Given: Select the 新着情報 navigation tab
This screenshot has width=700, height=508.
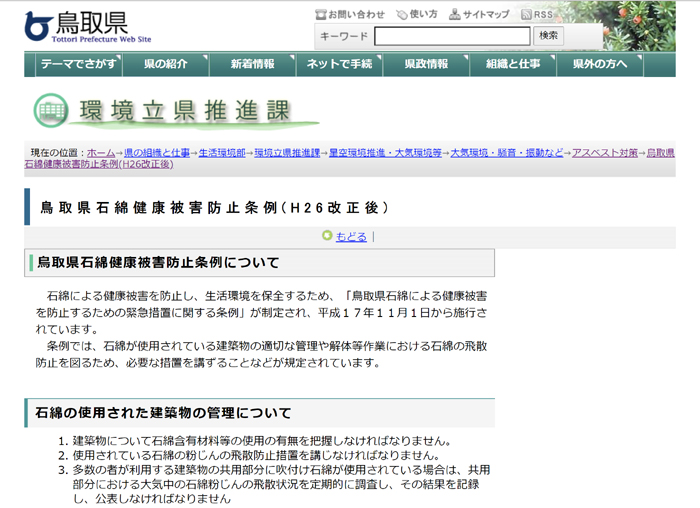Looking at the screenshot, I should (252, 64).
